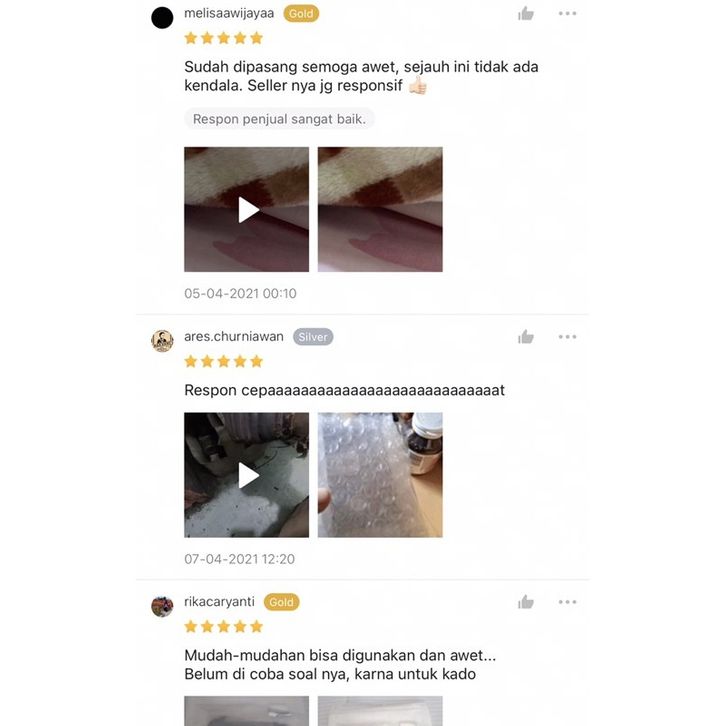This screenshot has width=726, height=726.
Task: Open rikacaryanti's first review photo
Action: [246, 711]
